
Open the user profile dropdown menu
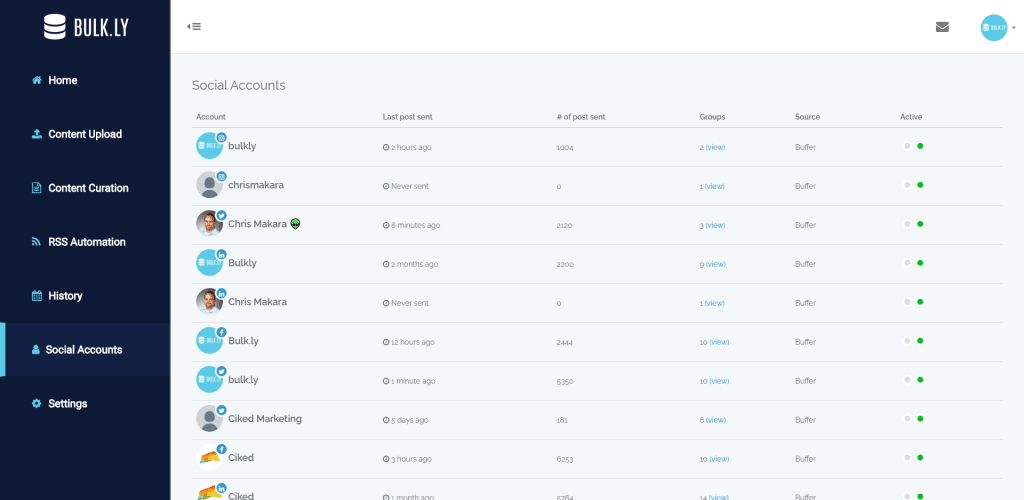coord(997,27)
